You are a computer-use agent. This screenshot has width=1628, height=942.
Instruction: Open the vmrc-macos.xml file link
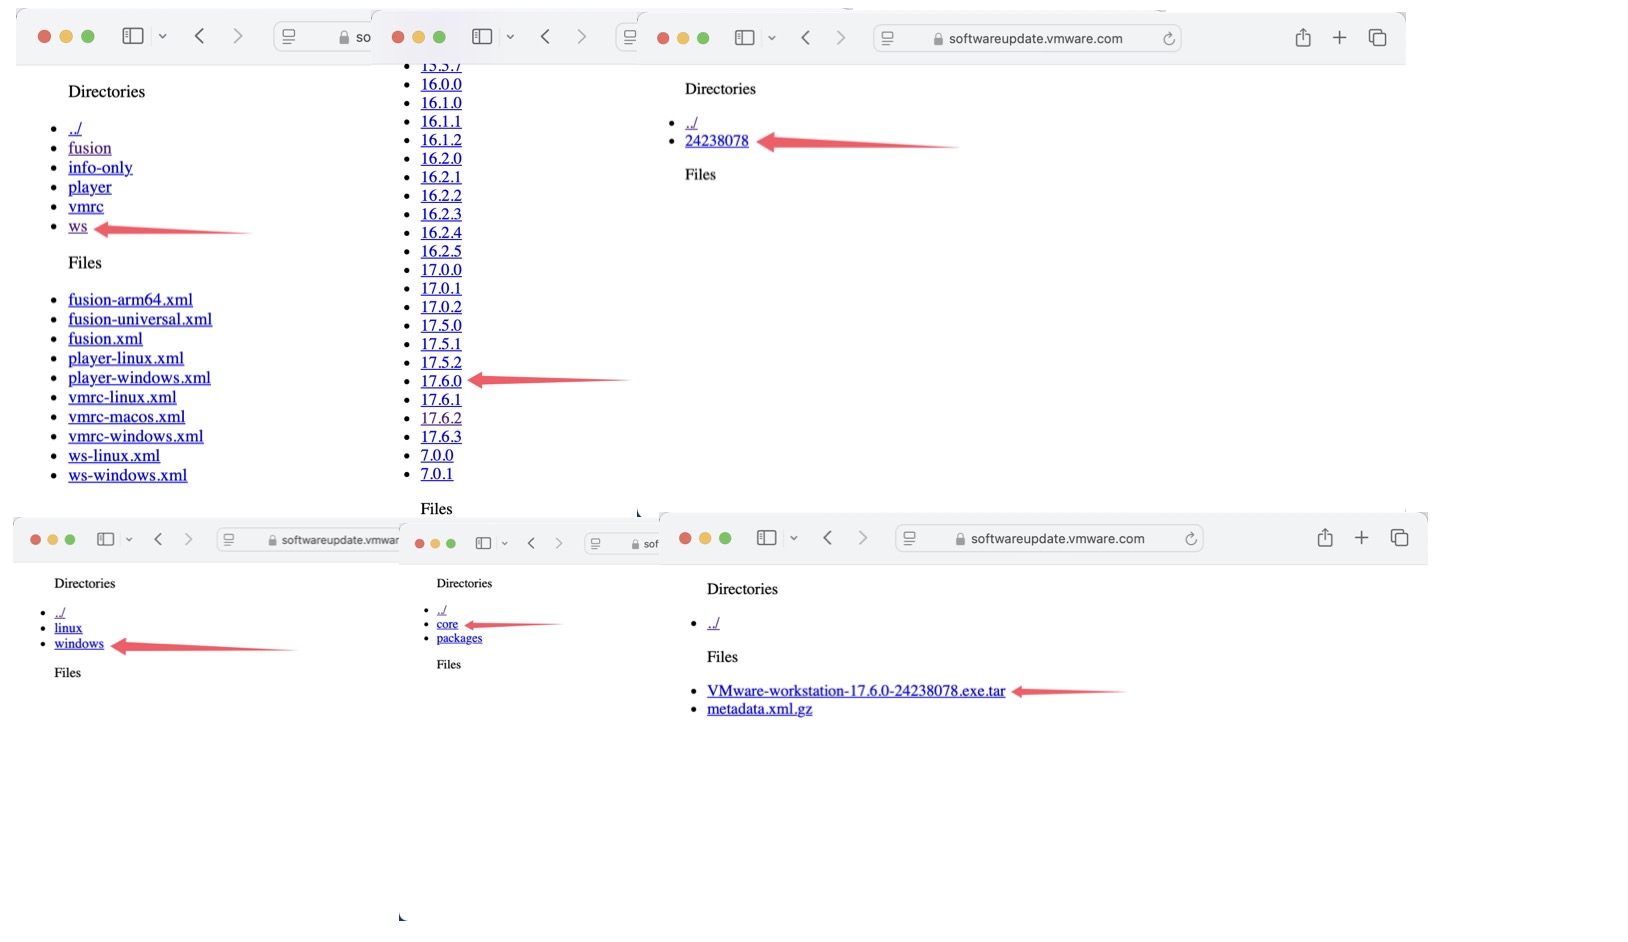(x=126, y=417)
